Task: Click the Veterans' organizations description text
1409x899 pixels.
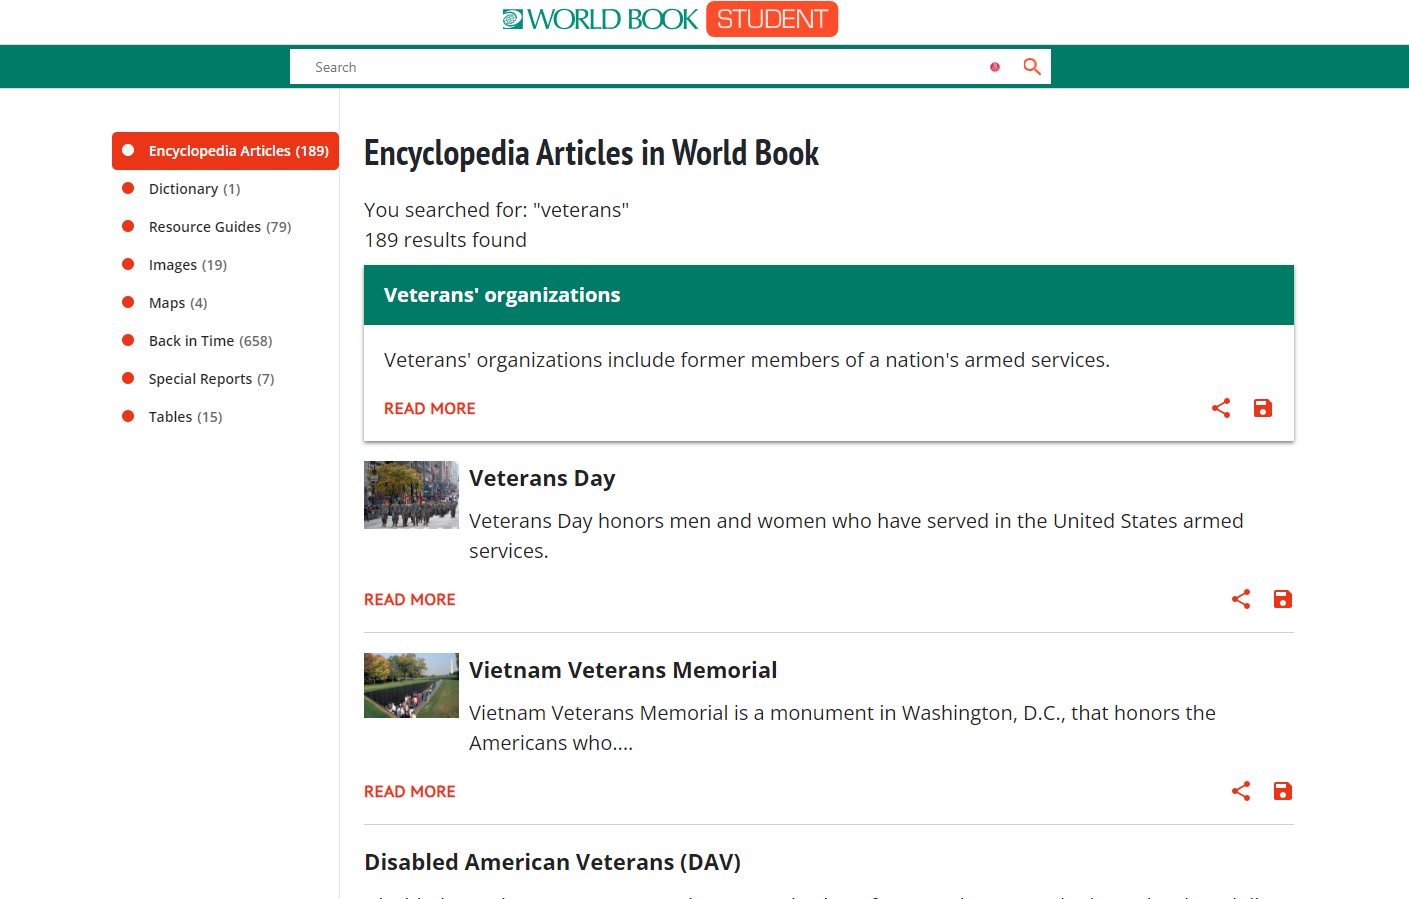Action: coord(747,360)
